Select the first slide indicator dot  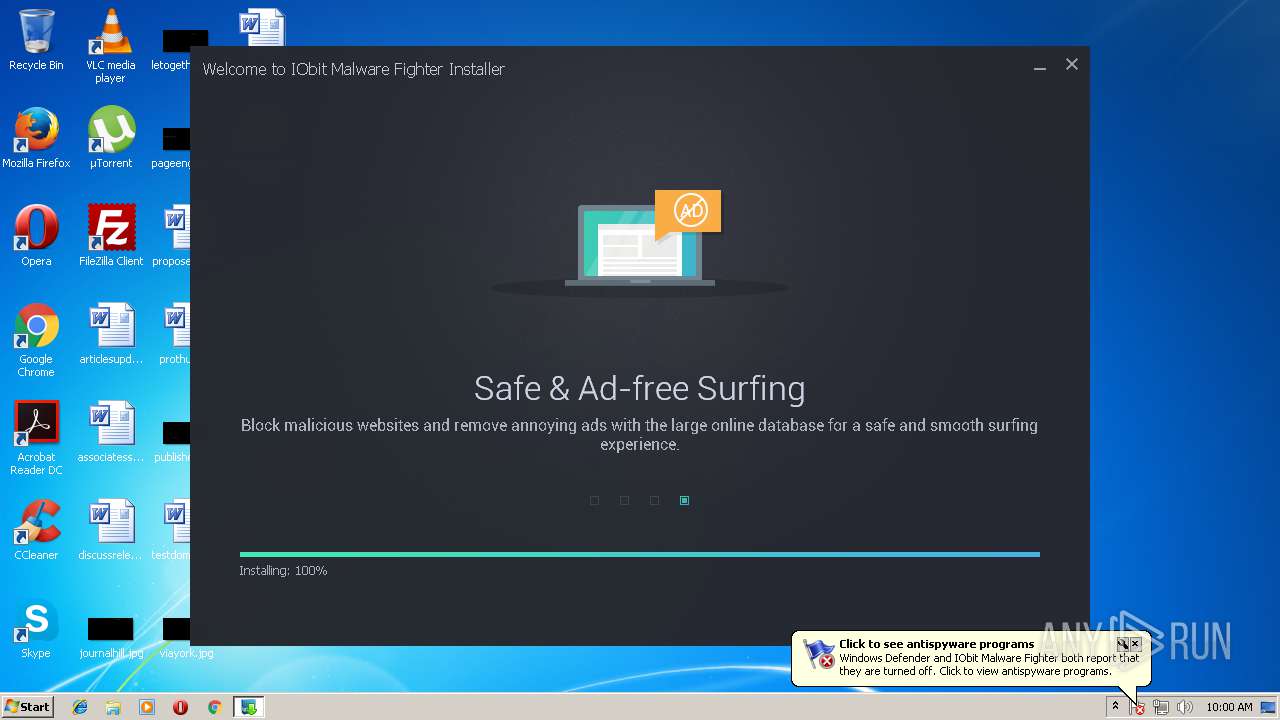coord(594,500)
